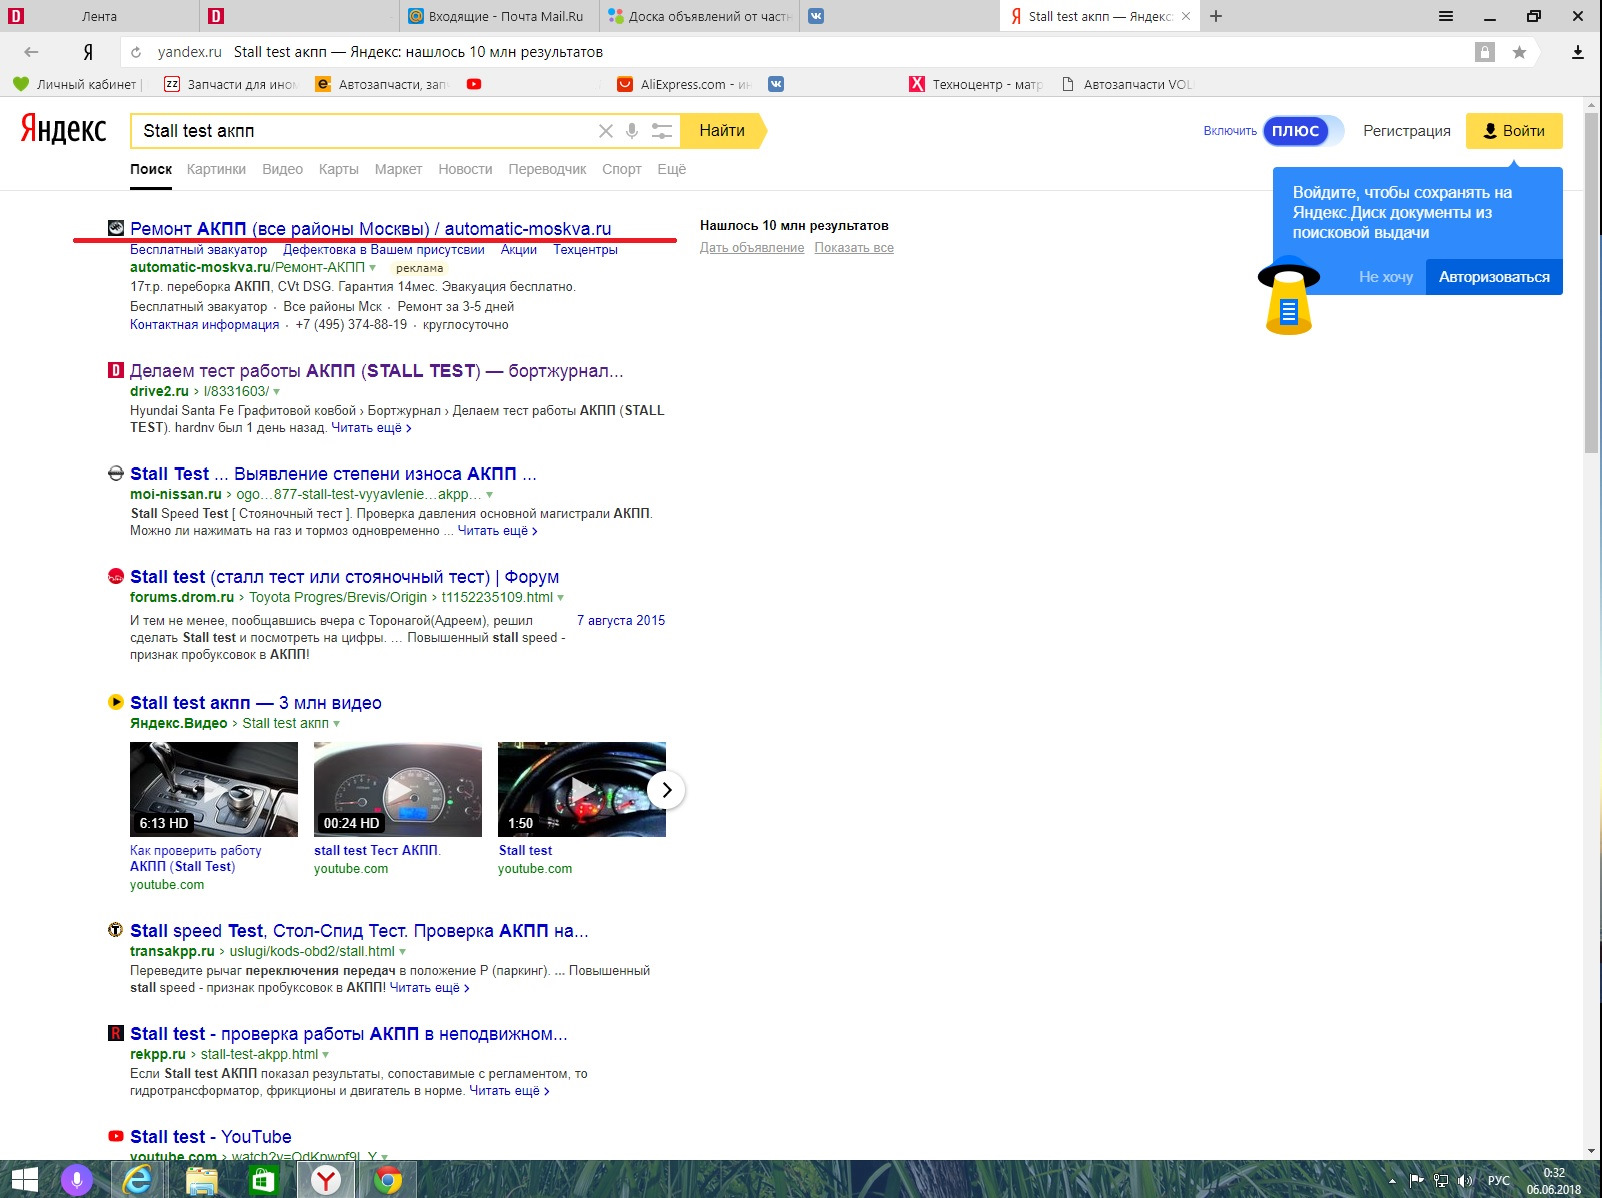Open the VK bookmark icon
The image size is (1602, 1198).
click(x=776, y=84)
